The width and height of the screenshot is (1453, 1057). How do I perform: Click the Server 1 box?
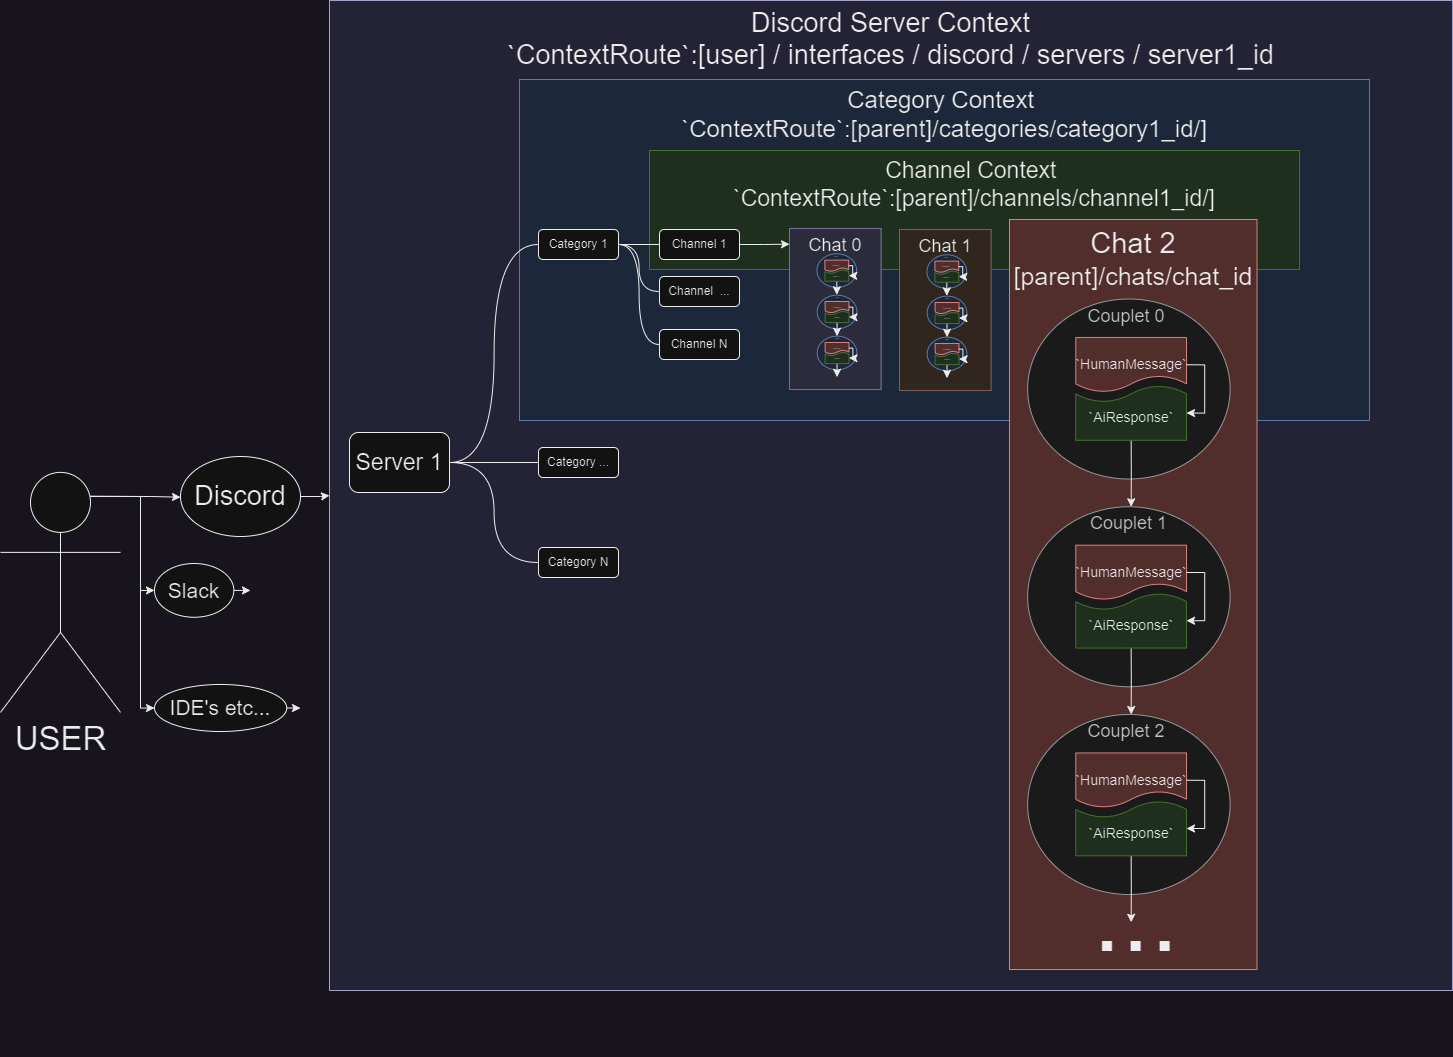(x=399, y=462)
